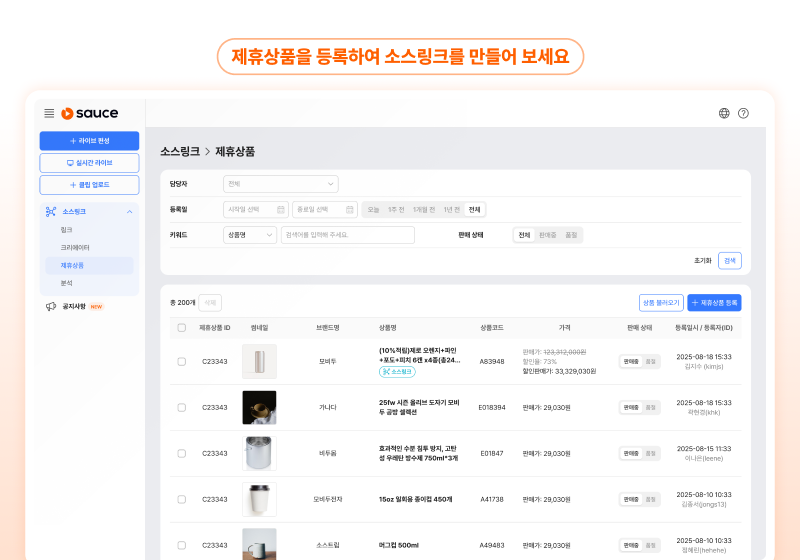Click the 브랜드명 column header
The width and height of the screenshot is (800, 560).
[328, 328]
